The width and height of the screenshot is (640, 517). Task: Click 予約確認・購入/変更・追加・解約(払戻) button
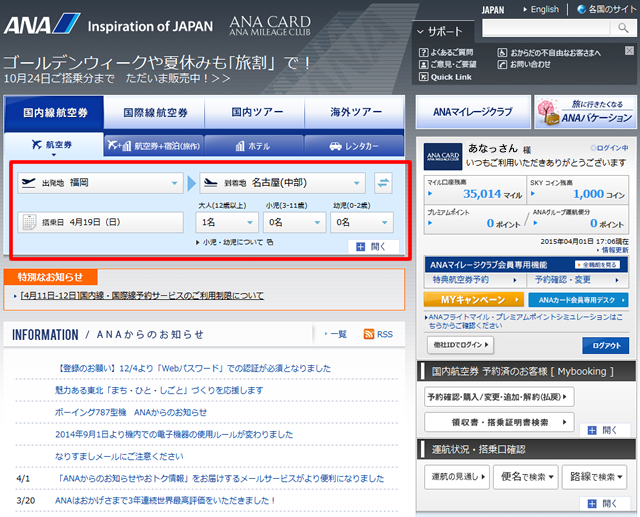tap(499, 397)
